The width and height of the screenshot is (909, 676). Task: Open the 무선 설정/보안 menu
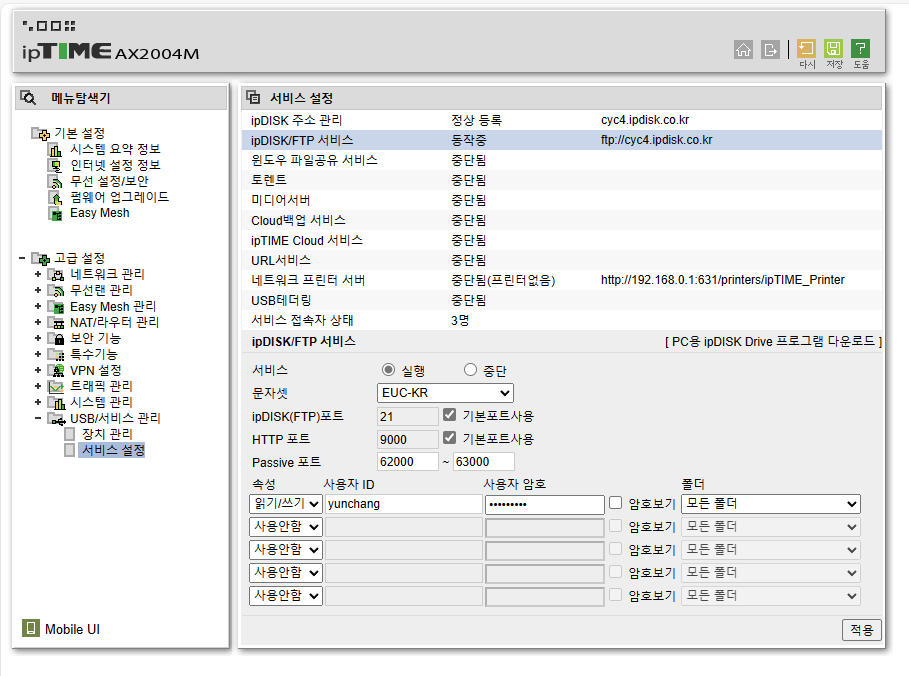109,181
